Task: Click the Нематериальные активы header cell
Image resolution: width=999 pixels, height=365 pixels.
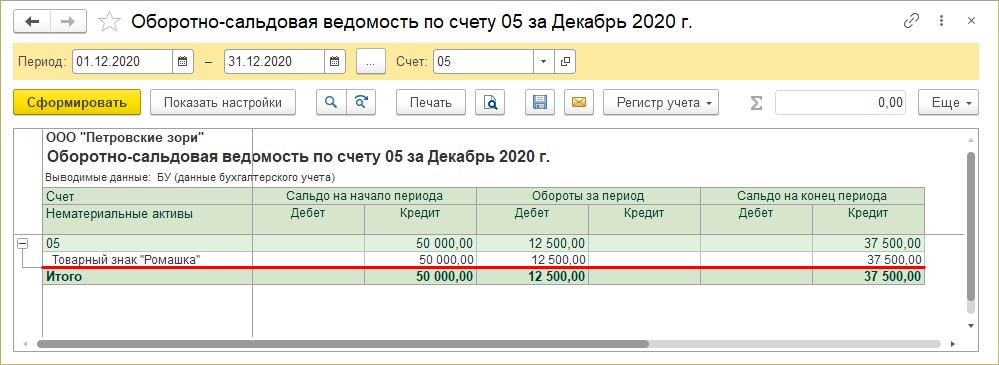Action: pyautogui.click(x=148, y=219)
